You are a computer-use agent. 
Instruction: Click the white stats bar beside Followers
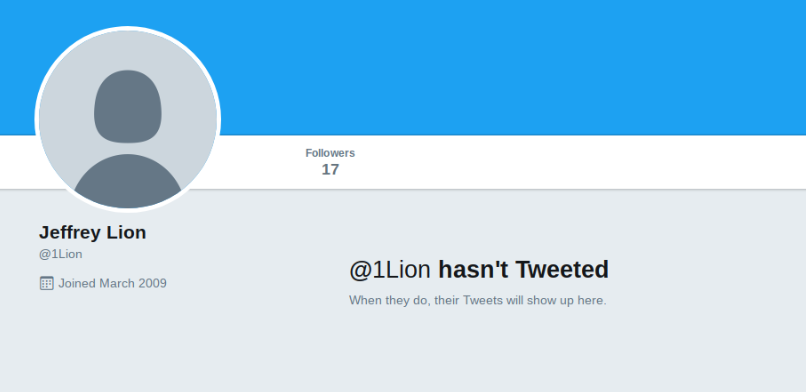coord(565,162)
